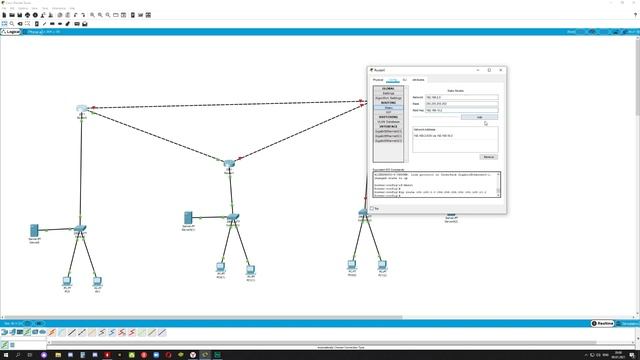Image resolution: width=640 pixels, height=360 pixels.
Task: Switch to Physical workspace view
Action: point(35,31)
